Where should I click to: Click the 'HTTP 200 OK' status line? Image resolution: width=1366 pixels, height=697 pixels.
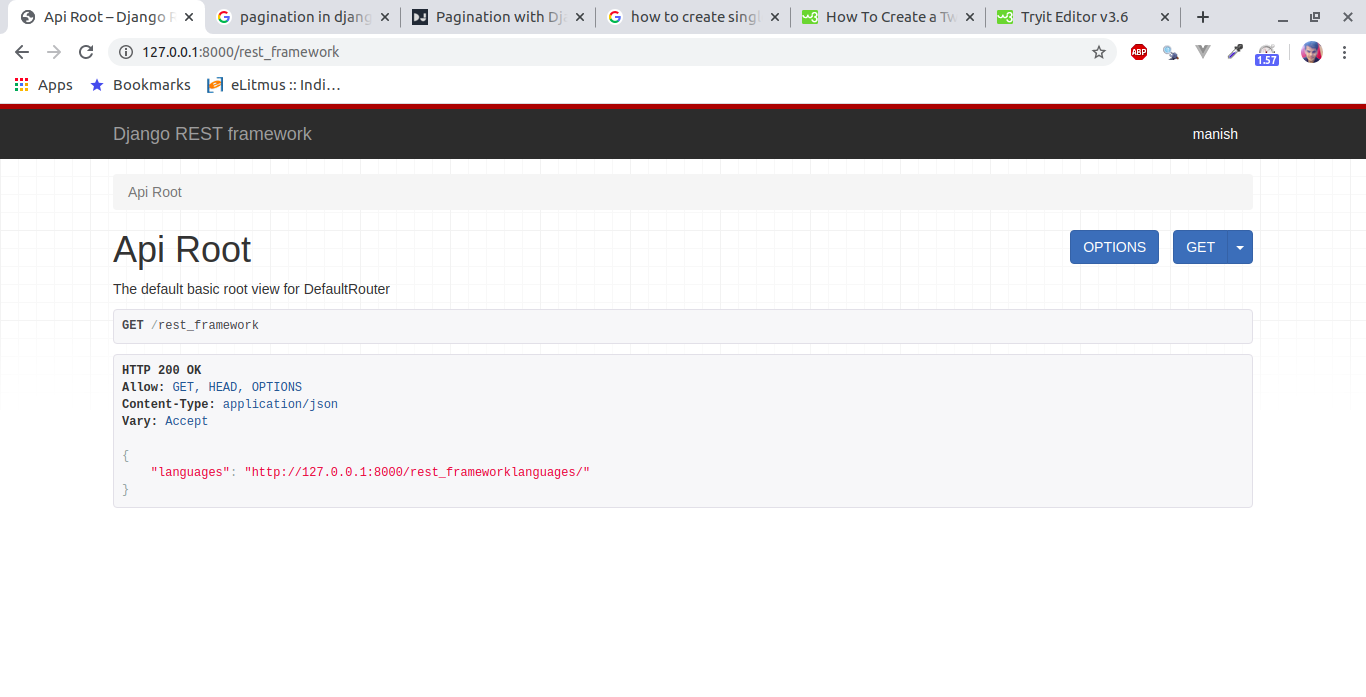point(161,370)
